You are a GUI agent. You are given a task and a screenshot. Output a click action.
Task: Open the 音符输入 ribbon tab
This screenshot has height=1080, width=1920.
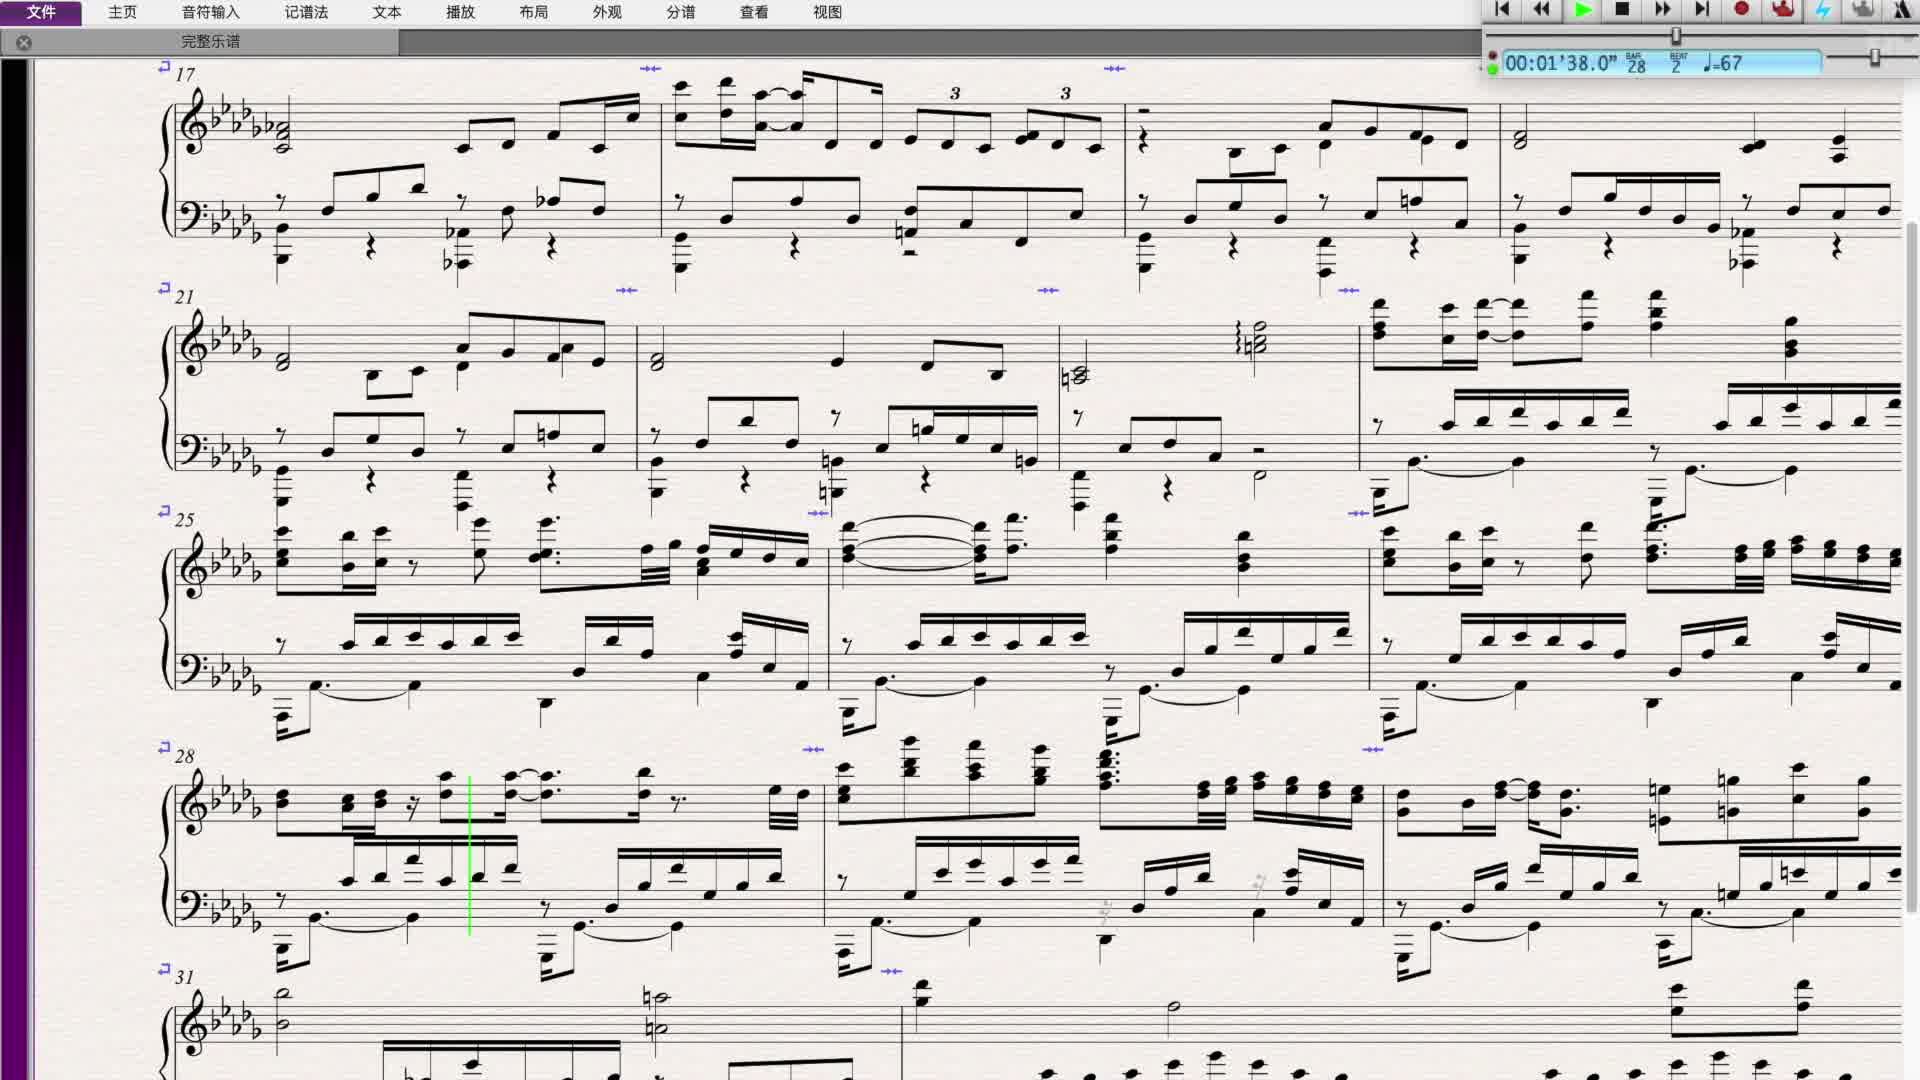point(210,12)
